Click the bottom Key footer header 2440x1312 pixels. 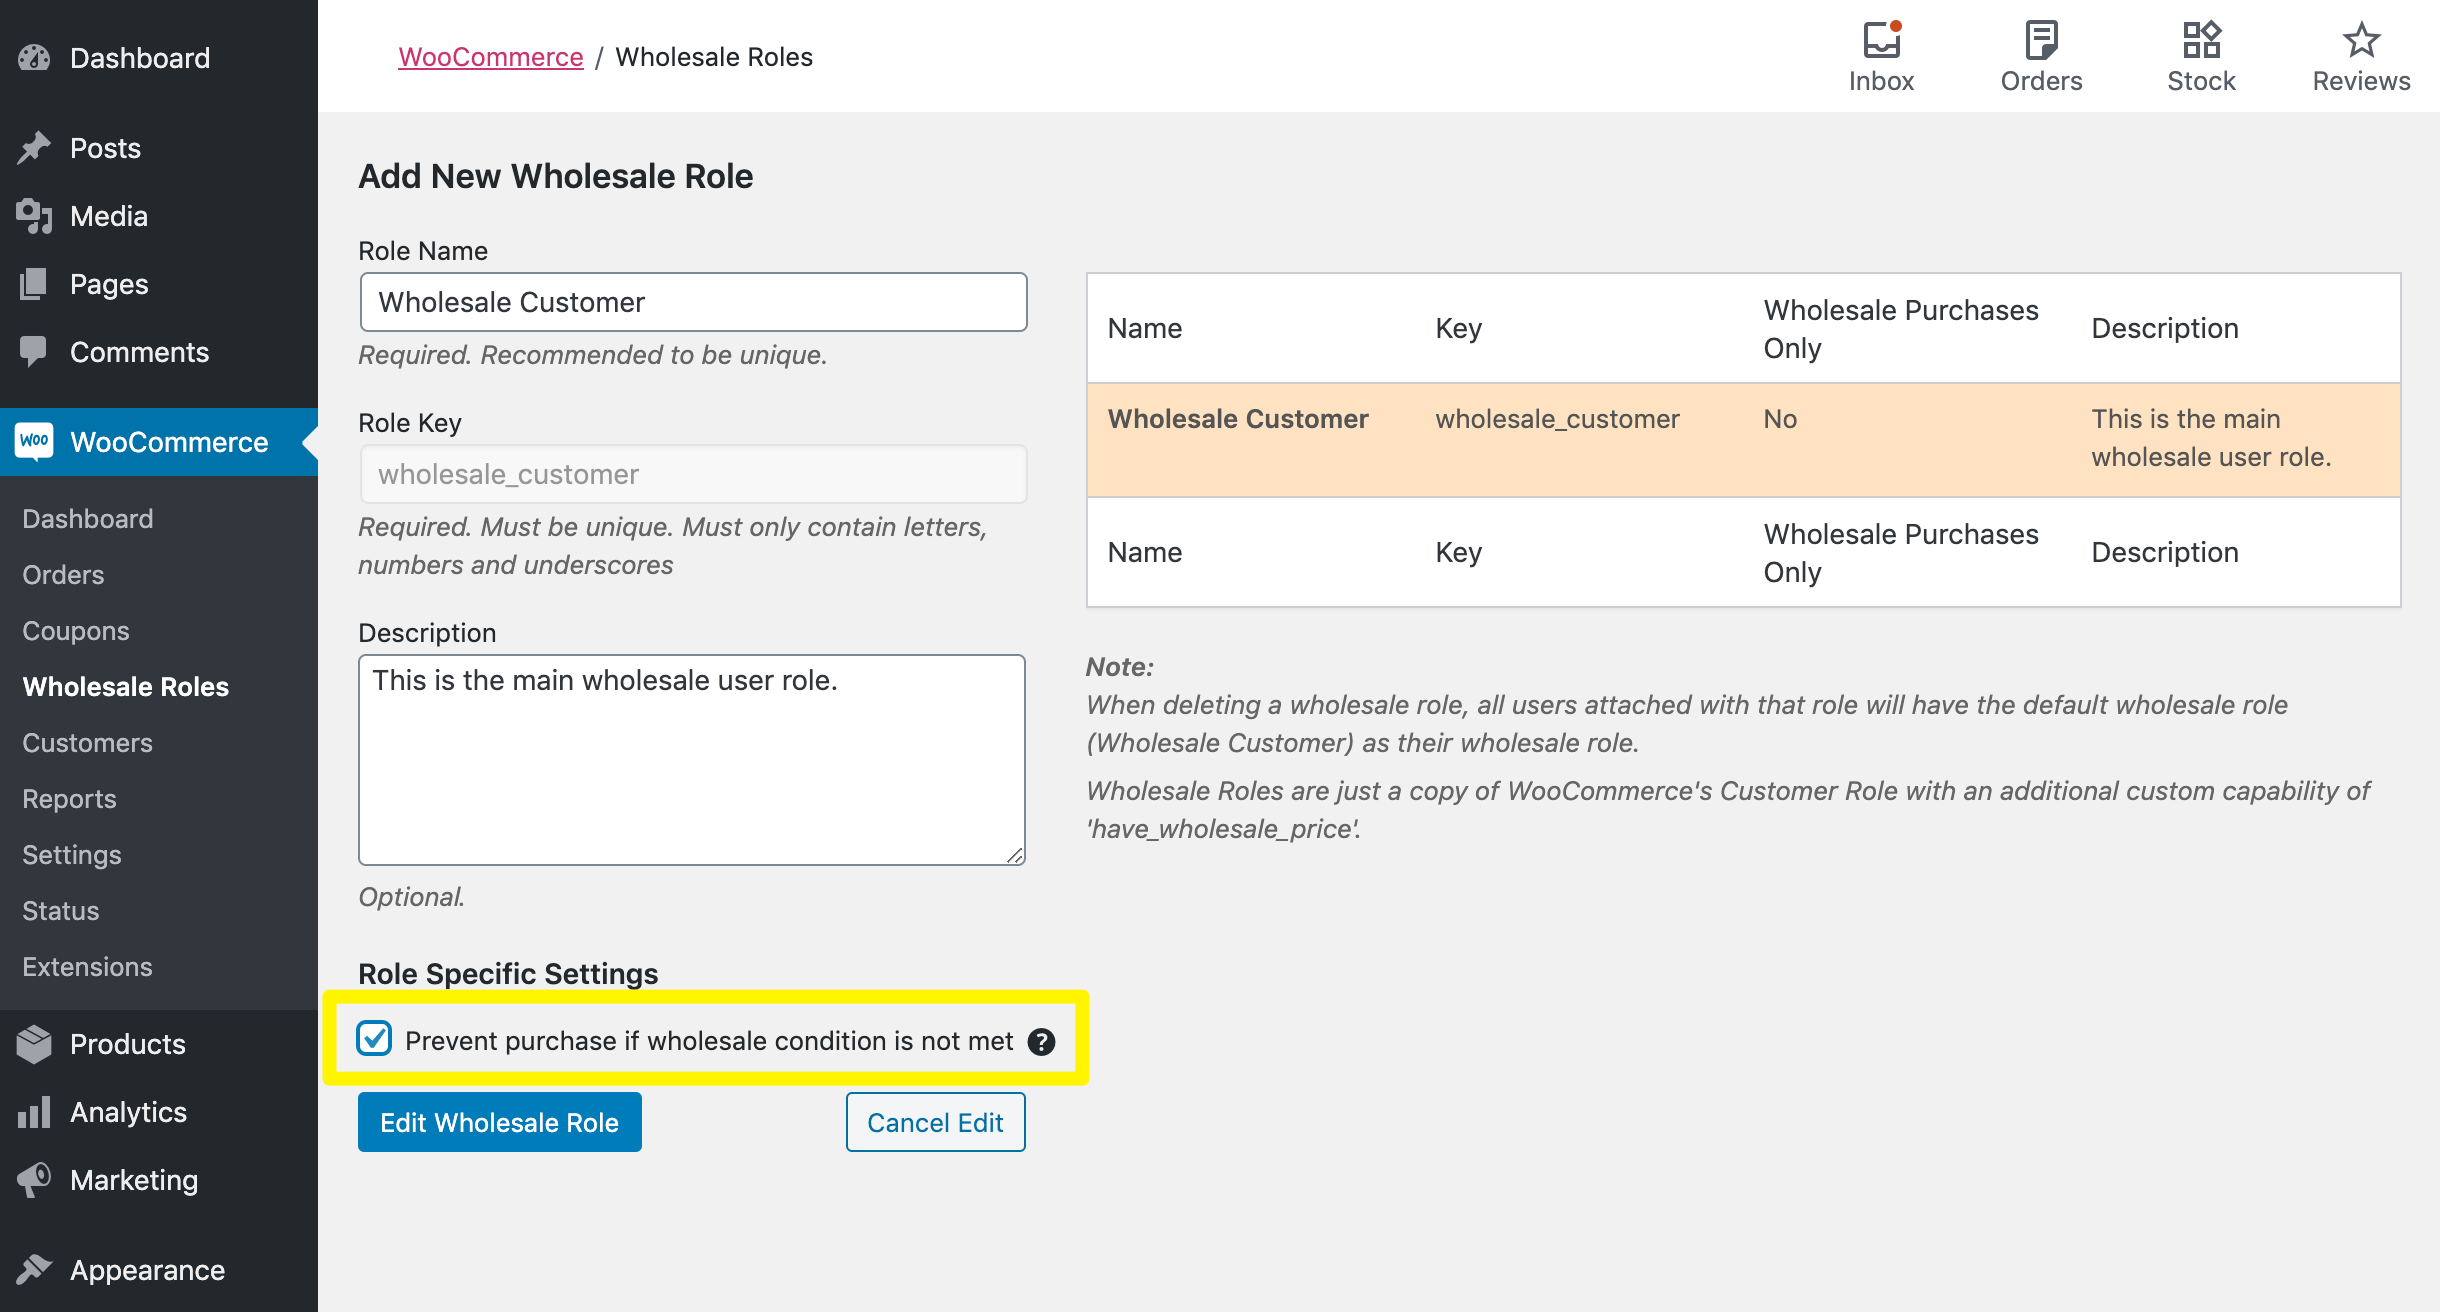[1459, 552]
